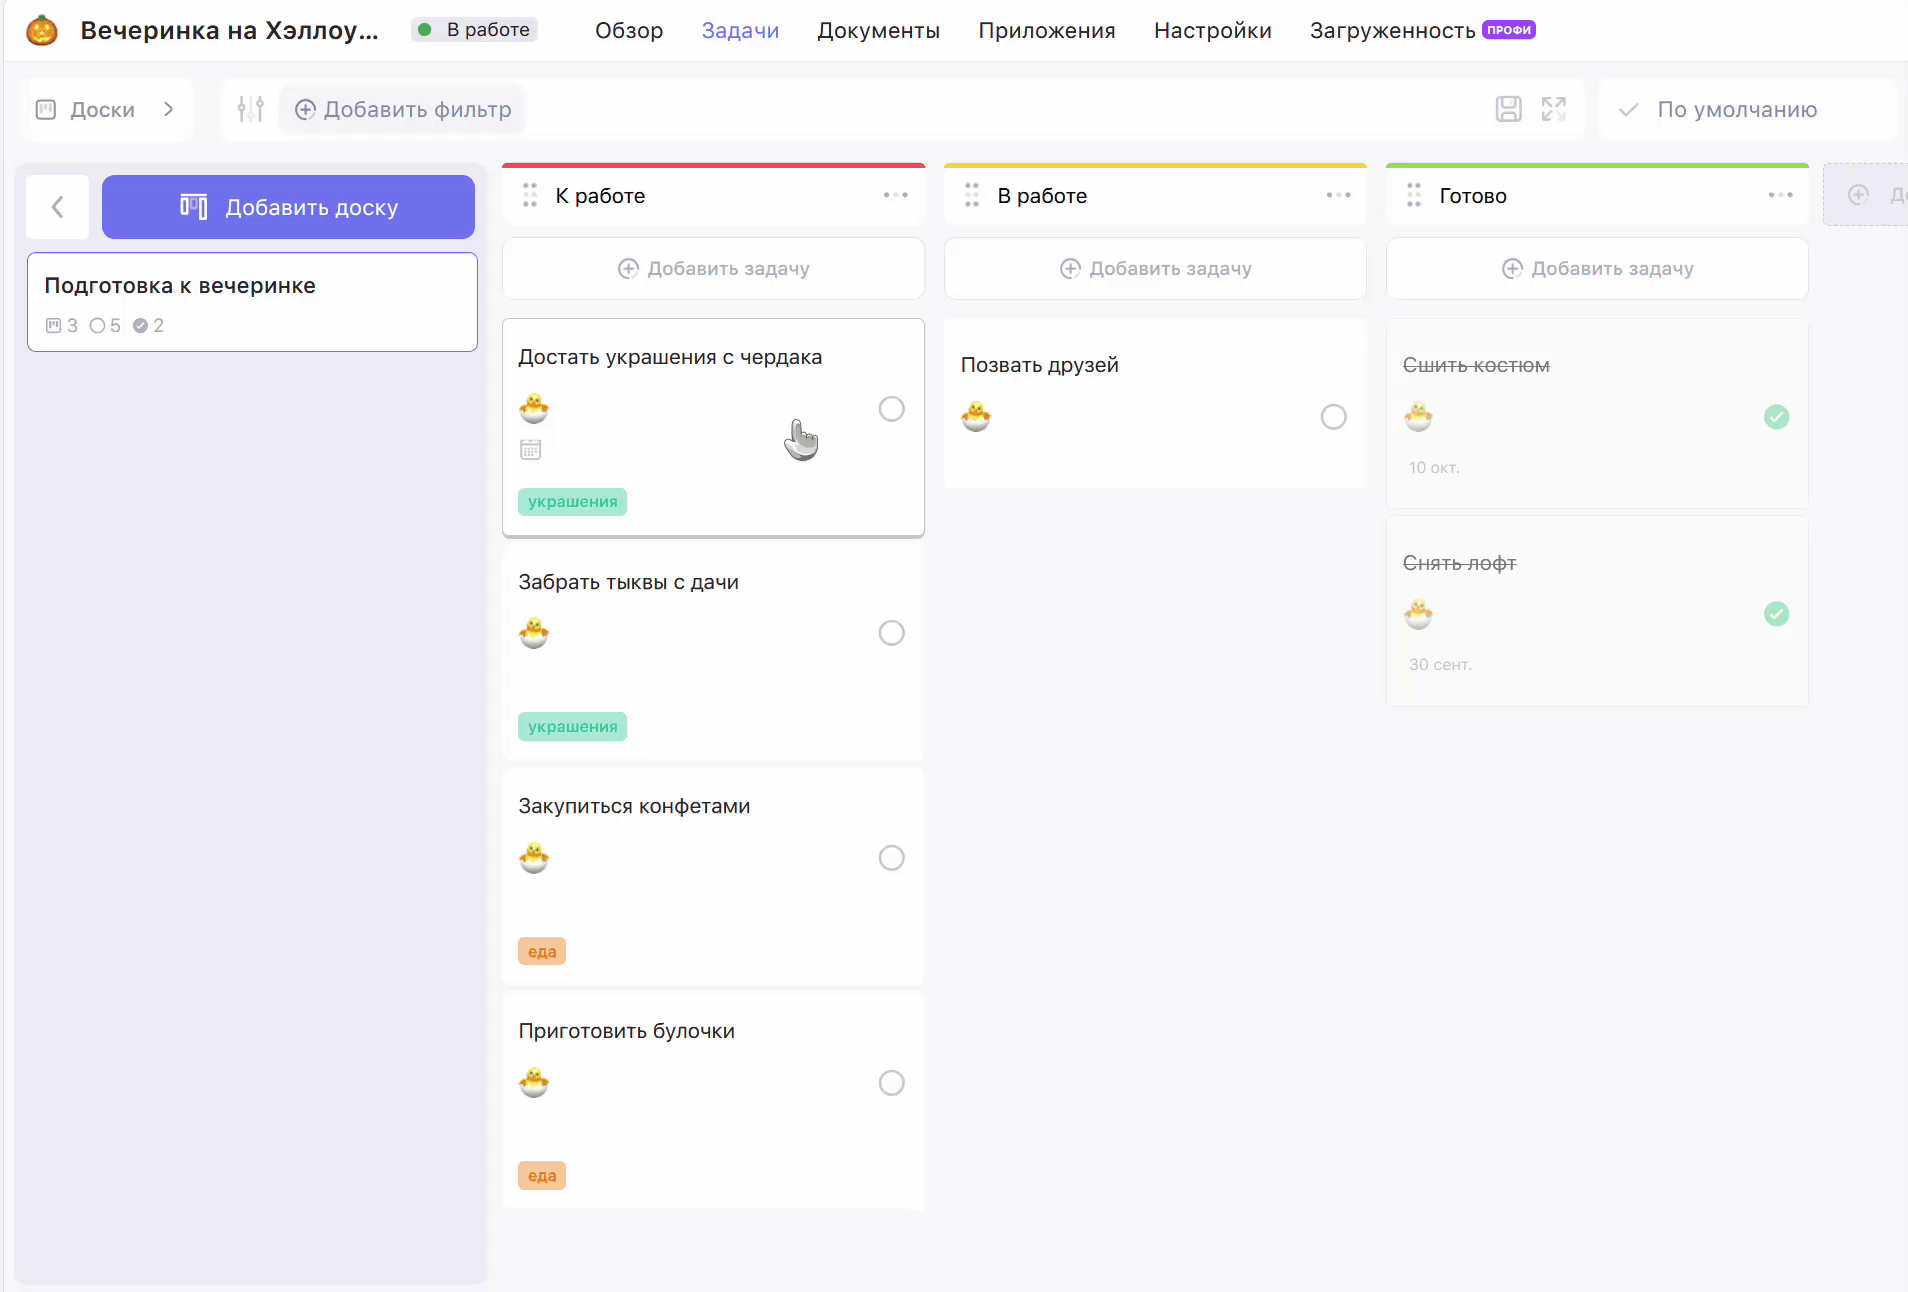Expand board to fullscreen
Image resolution: width=1908 pixels, height=1292 pixels.
click(x=1554, y=109)
